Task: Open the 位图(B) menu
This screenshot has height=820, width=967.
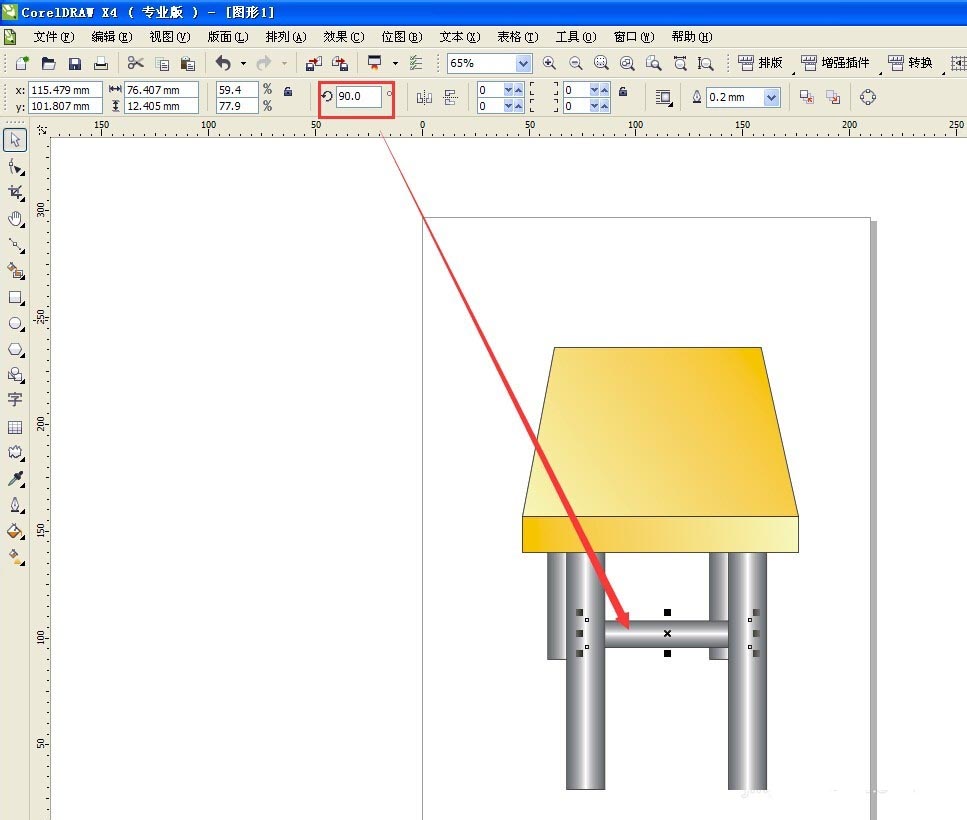Action: click(401, 37)
